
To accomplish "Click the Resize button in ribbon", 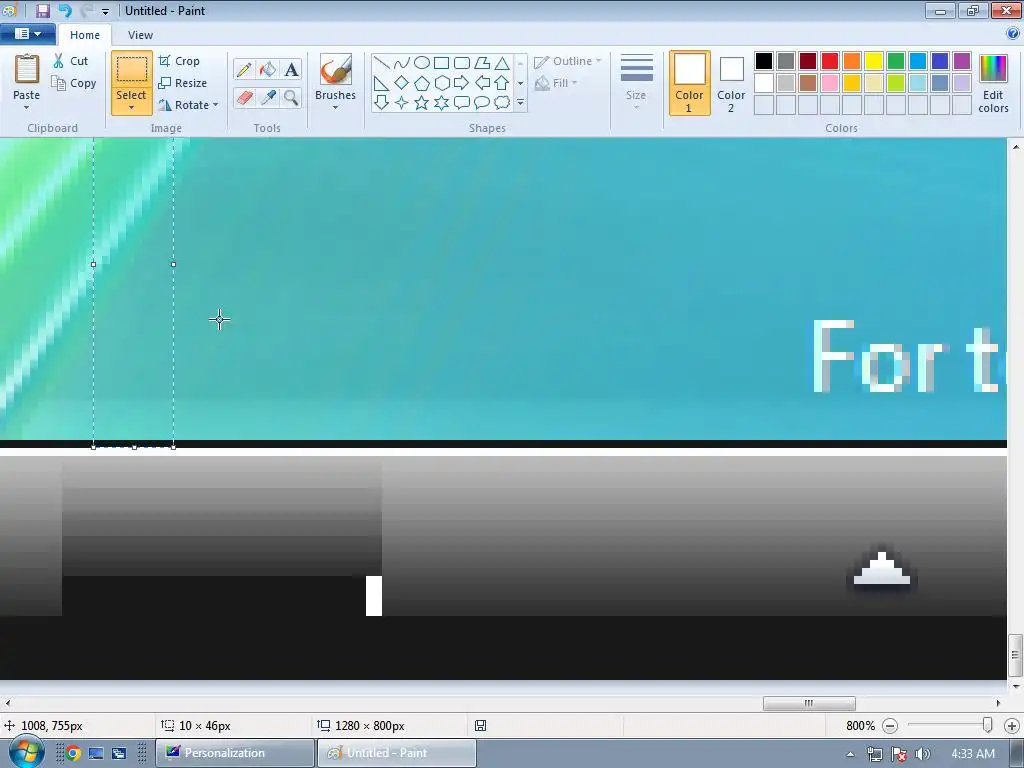I will pyautogui.click(x=182, y=83).
